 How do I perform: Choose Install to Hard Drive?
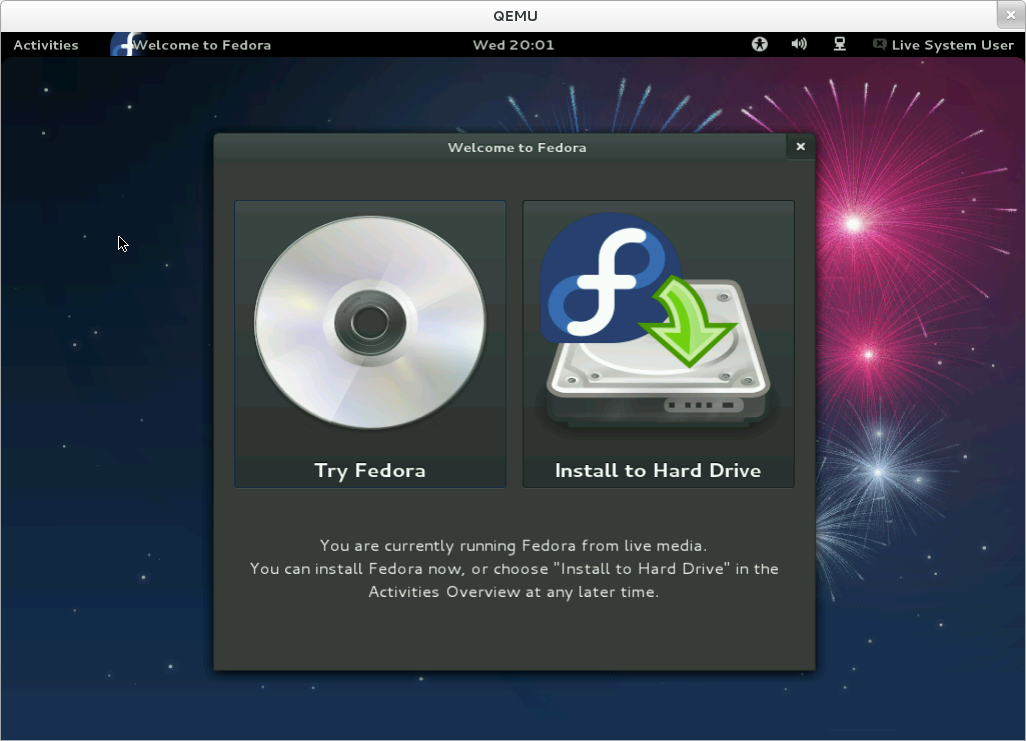[658, 344]
